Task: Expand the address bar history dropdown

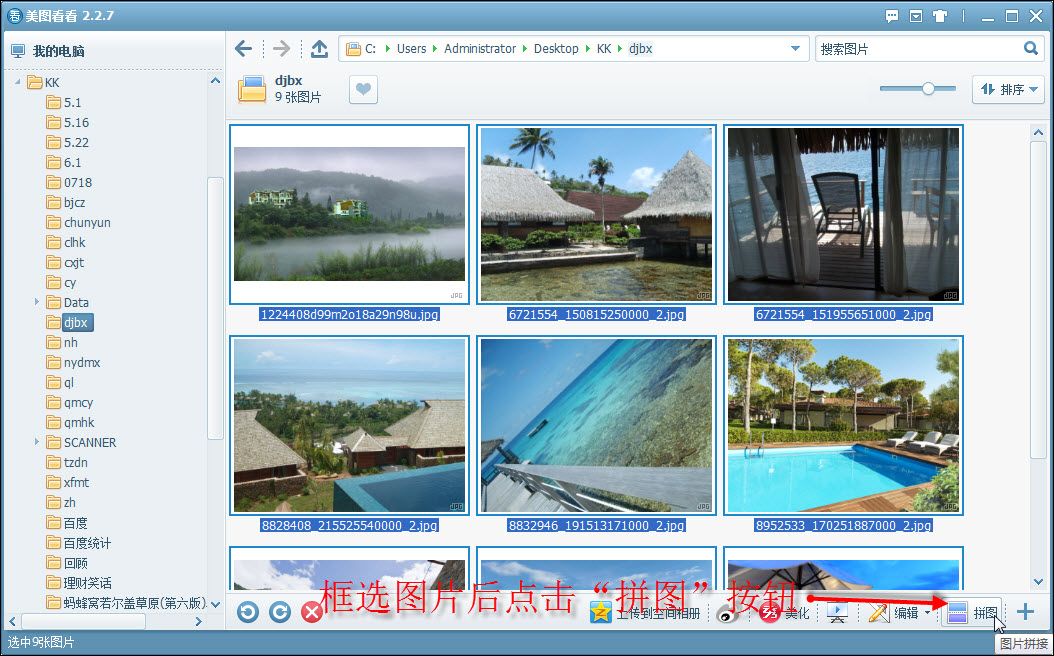Action: click(795, 48)
